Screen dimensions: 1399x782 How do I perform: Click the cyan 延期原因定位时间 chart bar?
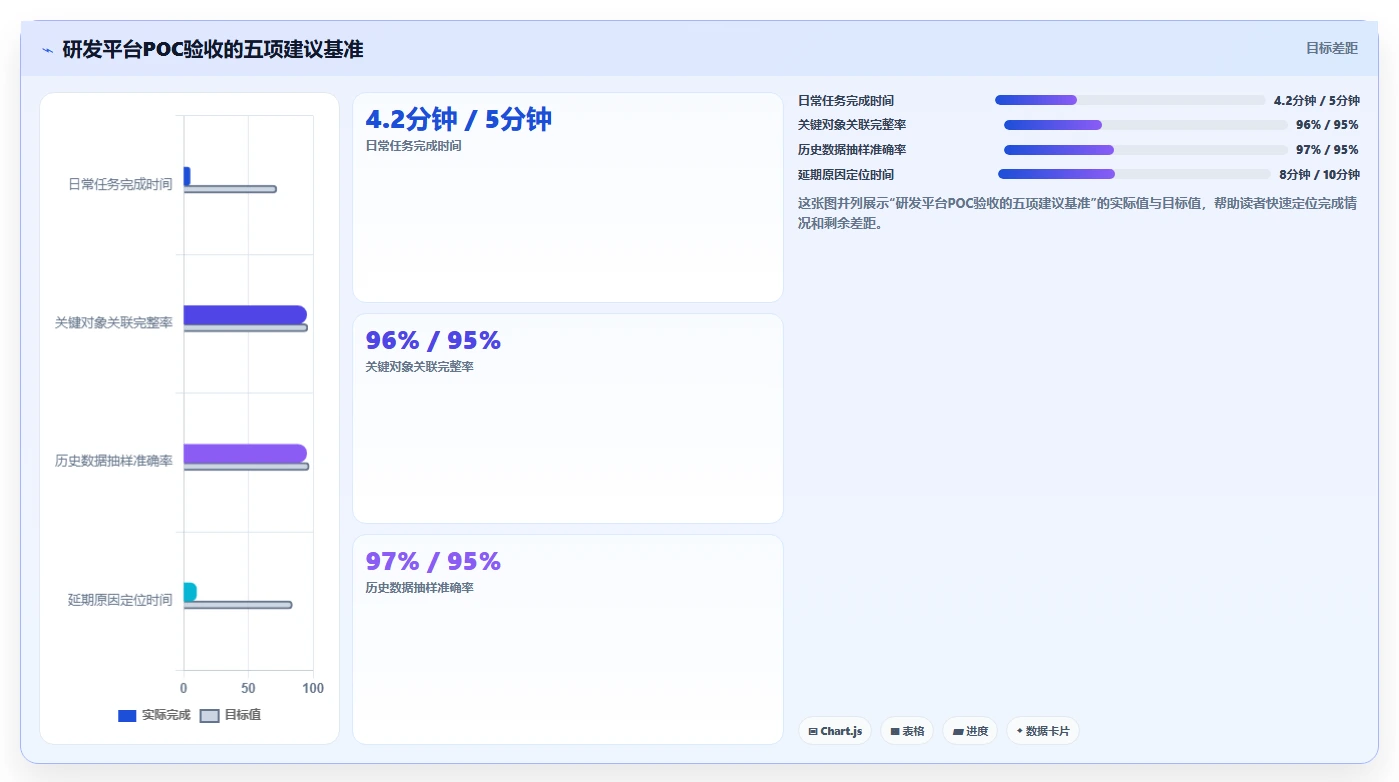click(190, 592)
